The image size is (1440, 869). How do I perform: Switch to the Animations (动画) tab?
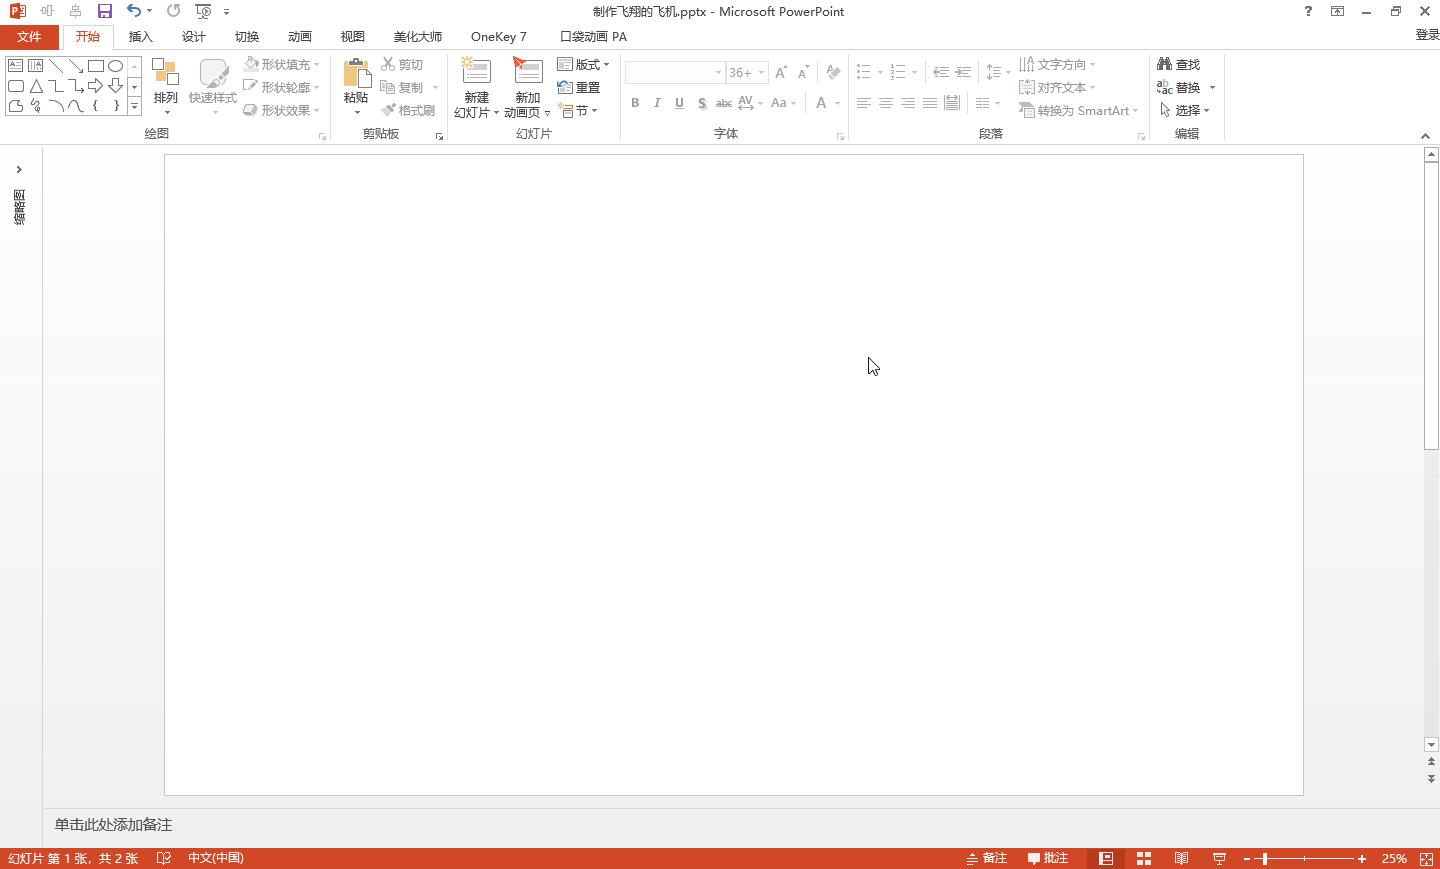pyautogui.click(x=299, y=37)
